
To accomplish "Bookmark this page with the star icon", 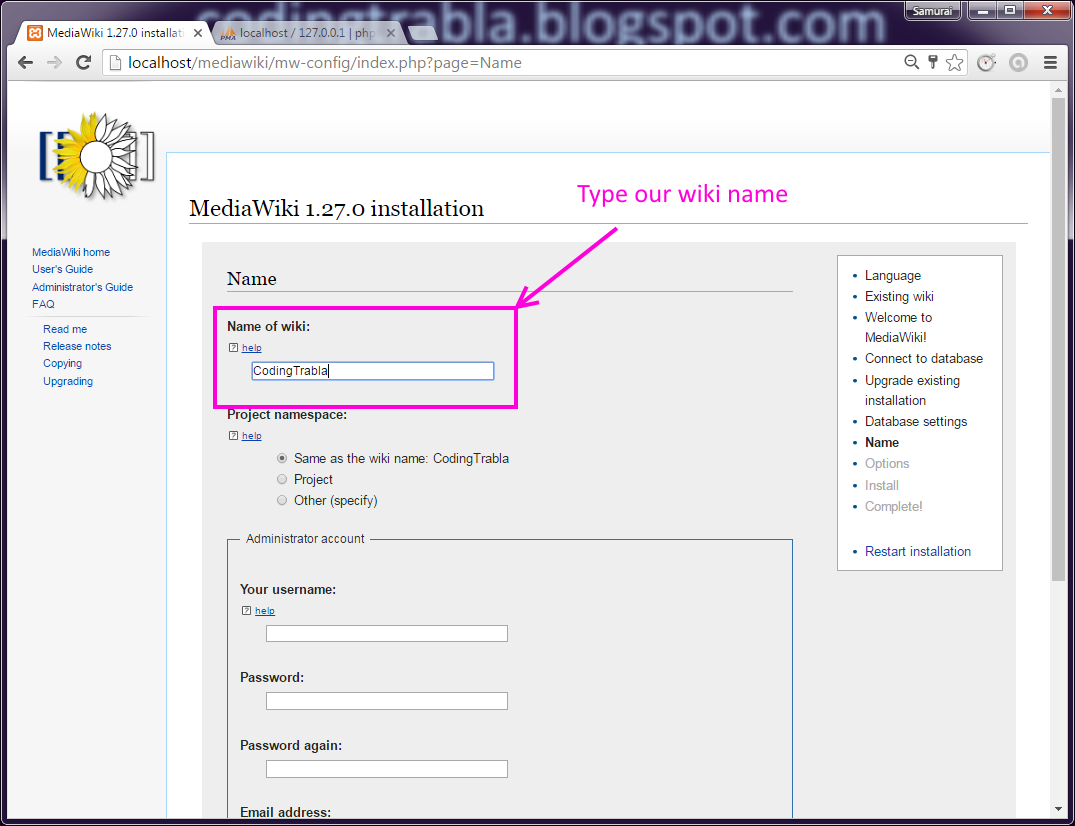I will 954,63.
